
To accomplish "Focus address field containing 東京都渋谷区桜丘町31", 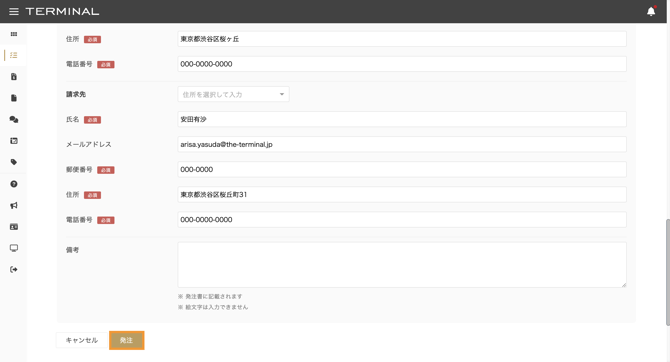I will coord(402,194).
